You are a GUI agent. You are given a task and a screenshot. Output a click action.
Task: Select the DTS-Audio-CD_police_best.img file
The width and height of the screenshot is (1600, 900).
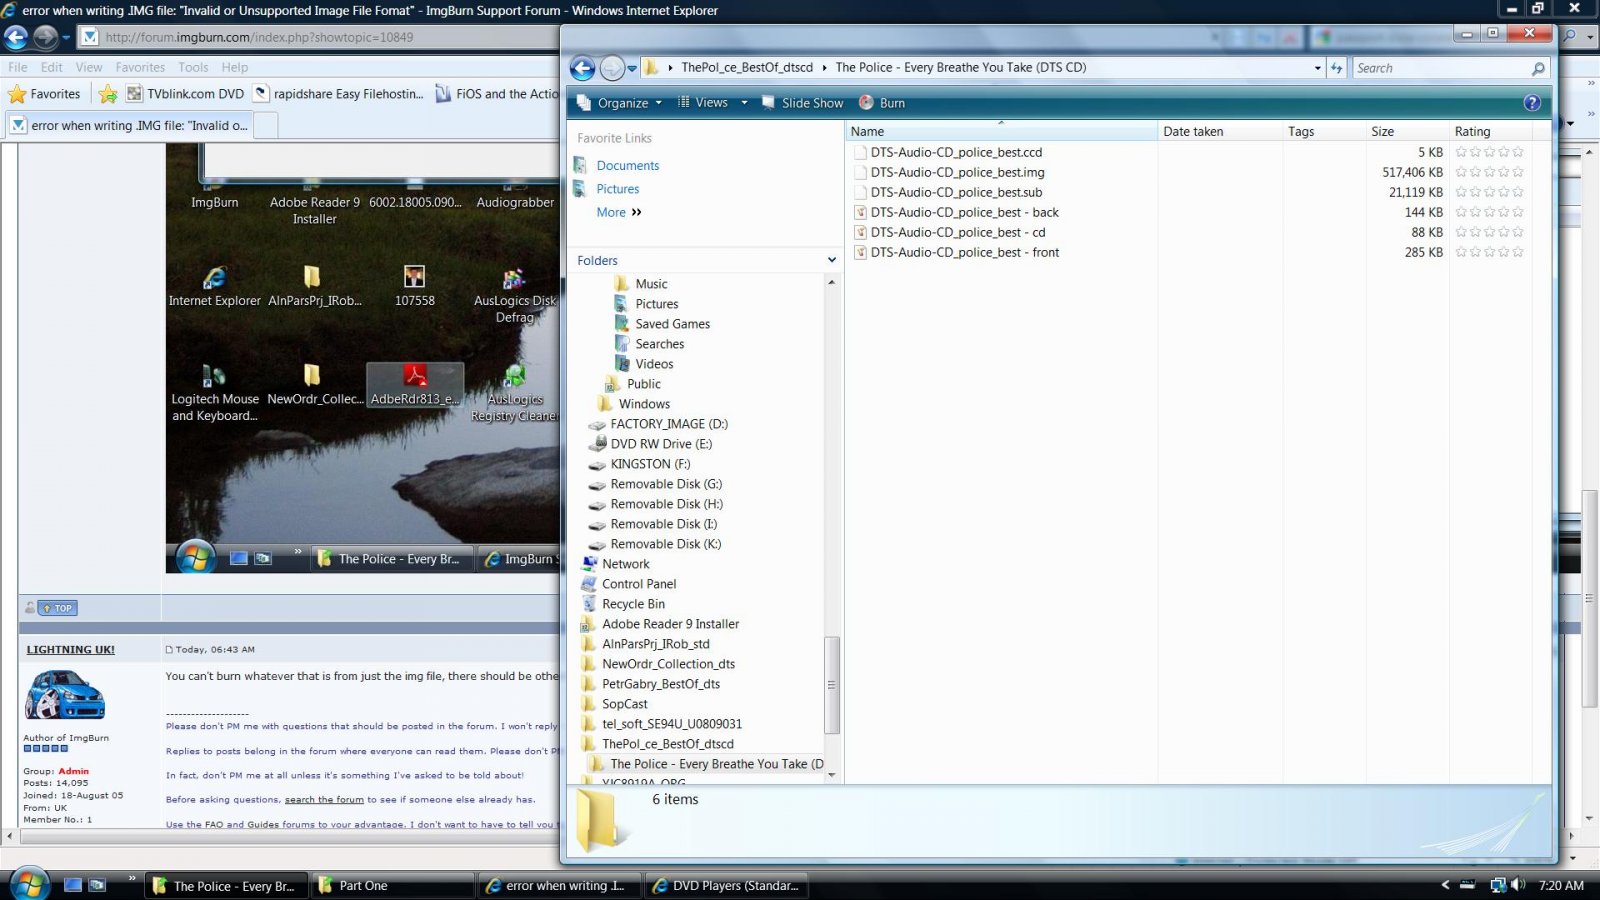pos(957,172)
